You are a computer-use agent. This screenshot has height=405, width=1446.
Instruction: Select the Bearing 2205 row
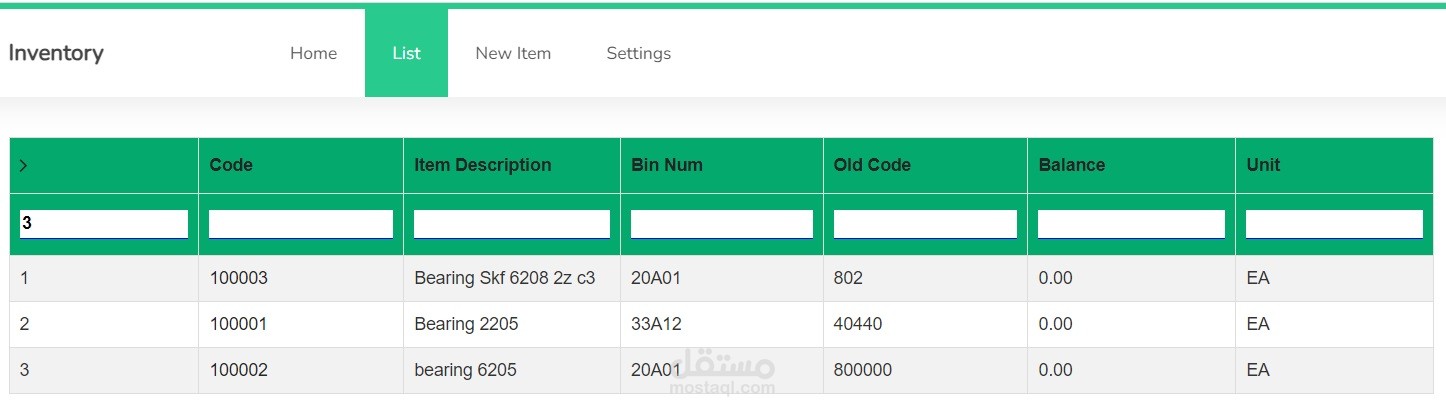click(466, 324)
